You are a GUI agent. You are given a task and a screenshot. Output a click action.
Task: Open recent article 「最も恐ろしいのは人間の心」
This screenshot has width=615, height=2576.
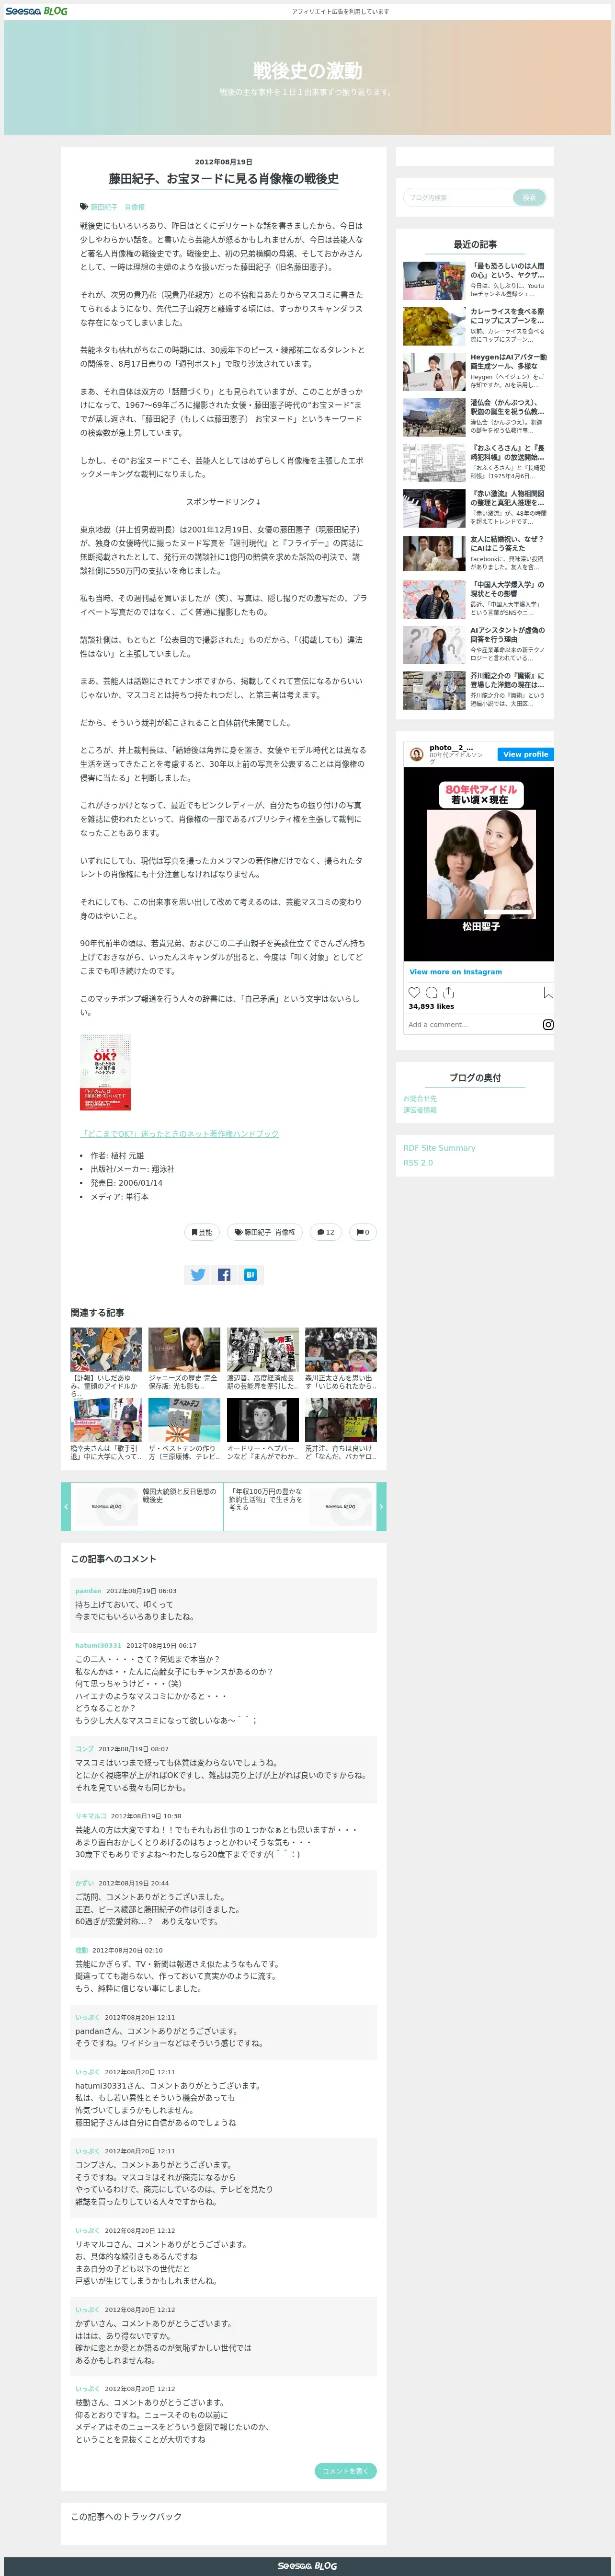coord(475,280)
